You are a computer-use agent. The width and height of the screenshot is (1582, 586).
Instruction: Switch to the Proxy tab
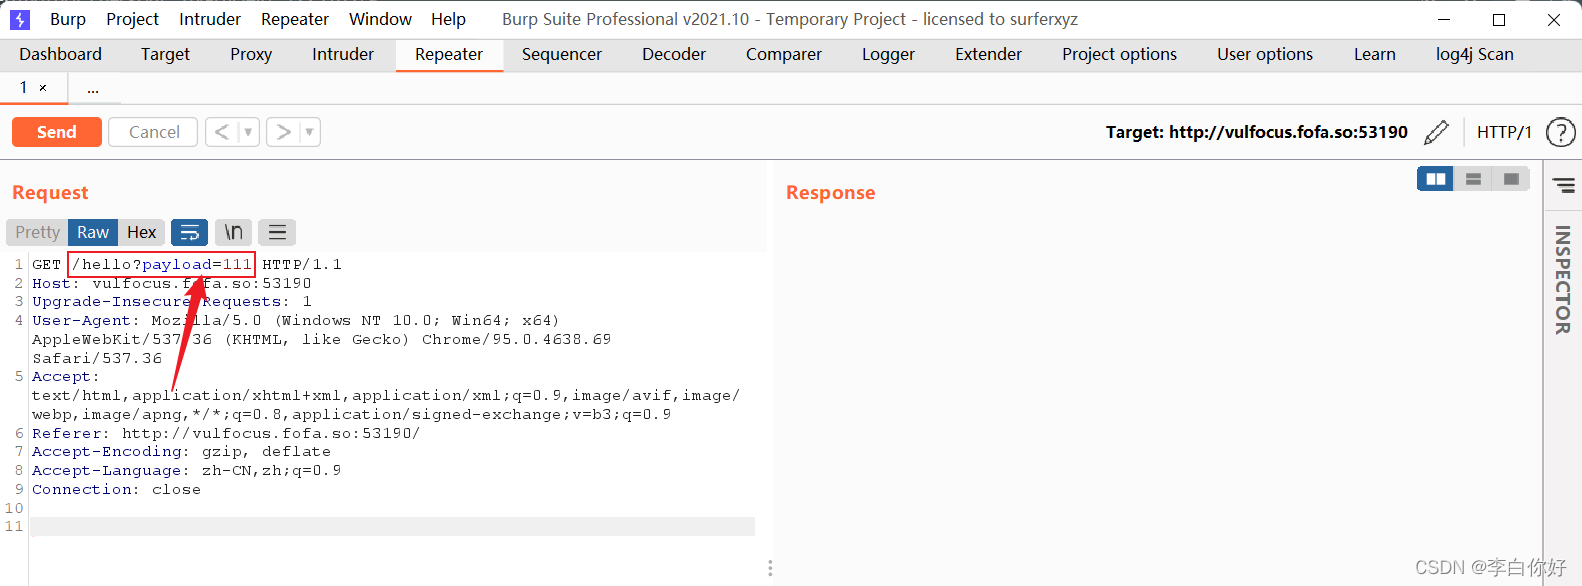click(251, 54)
